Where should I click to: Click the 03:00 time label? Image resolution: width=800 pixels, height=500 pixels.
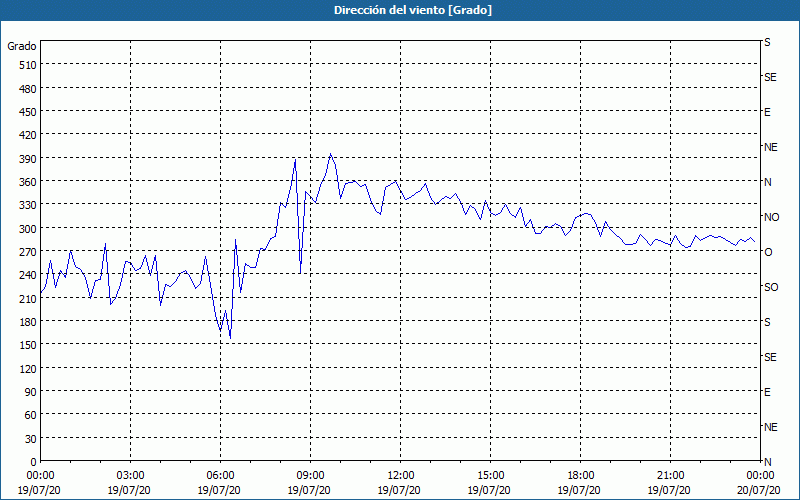(130, 476)
